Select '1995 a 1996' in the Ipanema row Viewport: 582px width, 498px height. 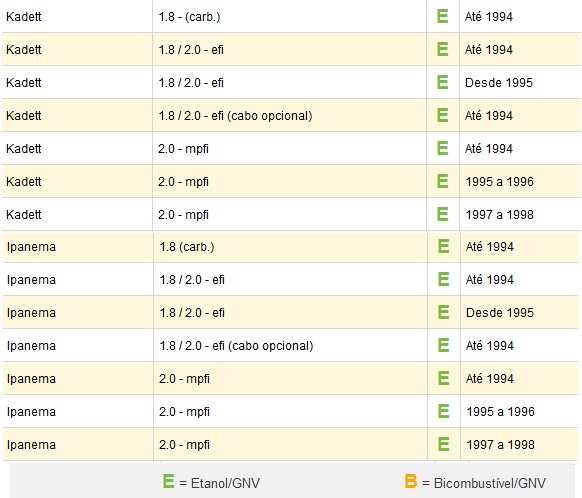click(x=501, y=412)
